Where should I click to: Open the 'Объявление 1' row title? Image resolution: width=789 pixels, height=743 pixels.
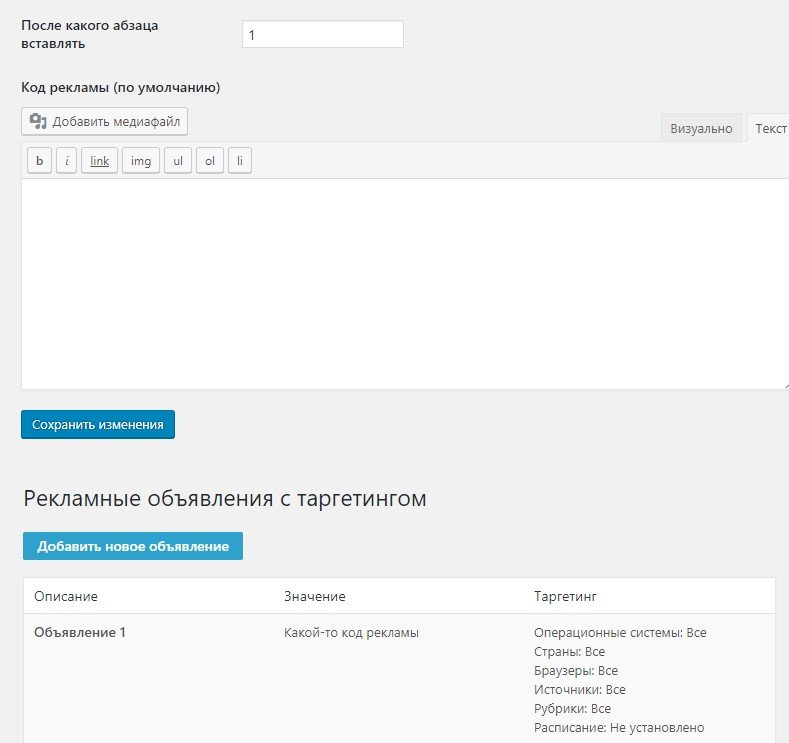[x=80, y=632]
